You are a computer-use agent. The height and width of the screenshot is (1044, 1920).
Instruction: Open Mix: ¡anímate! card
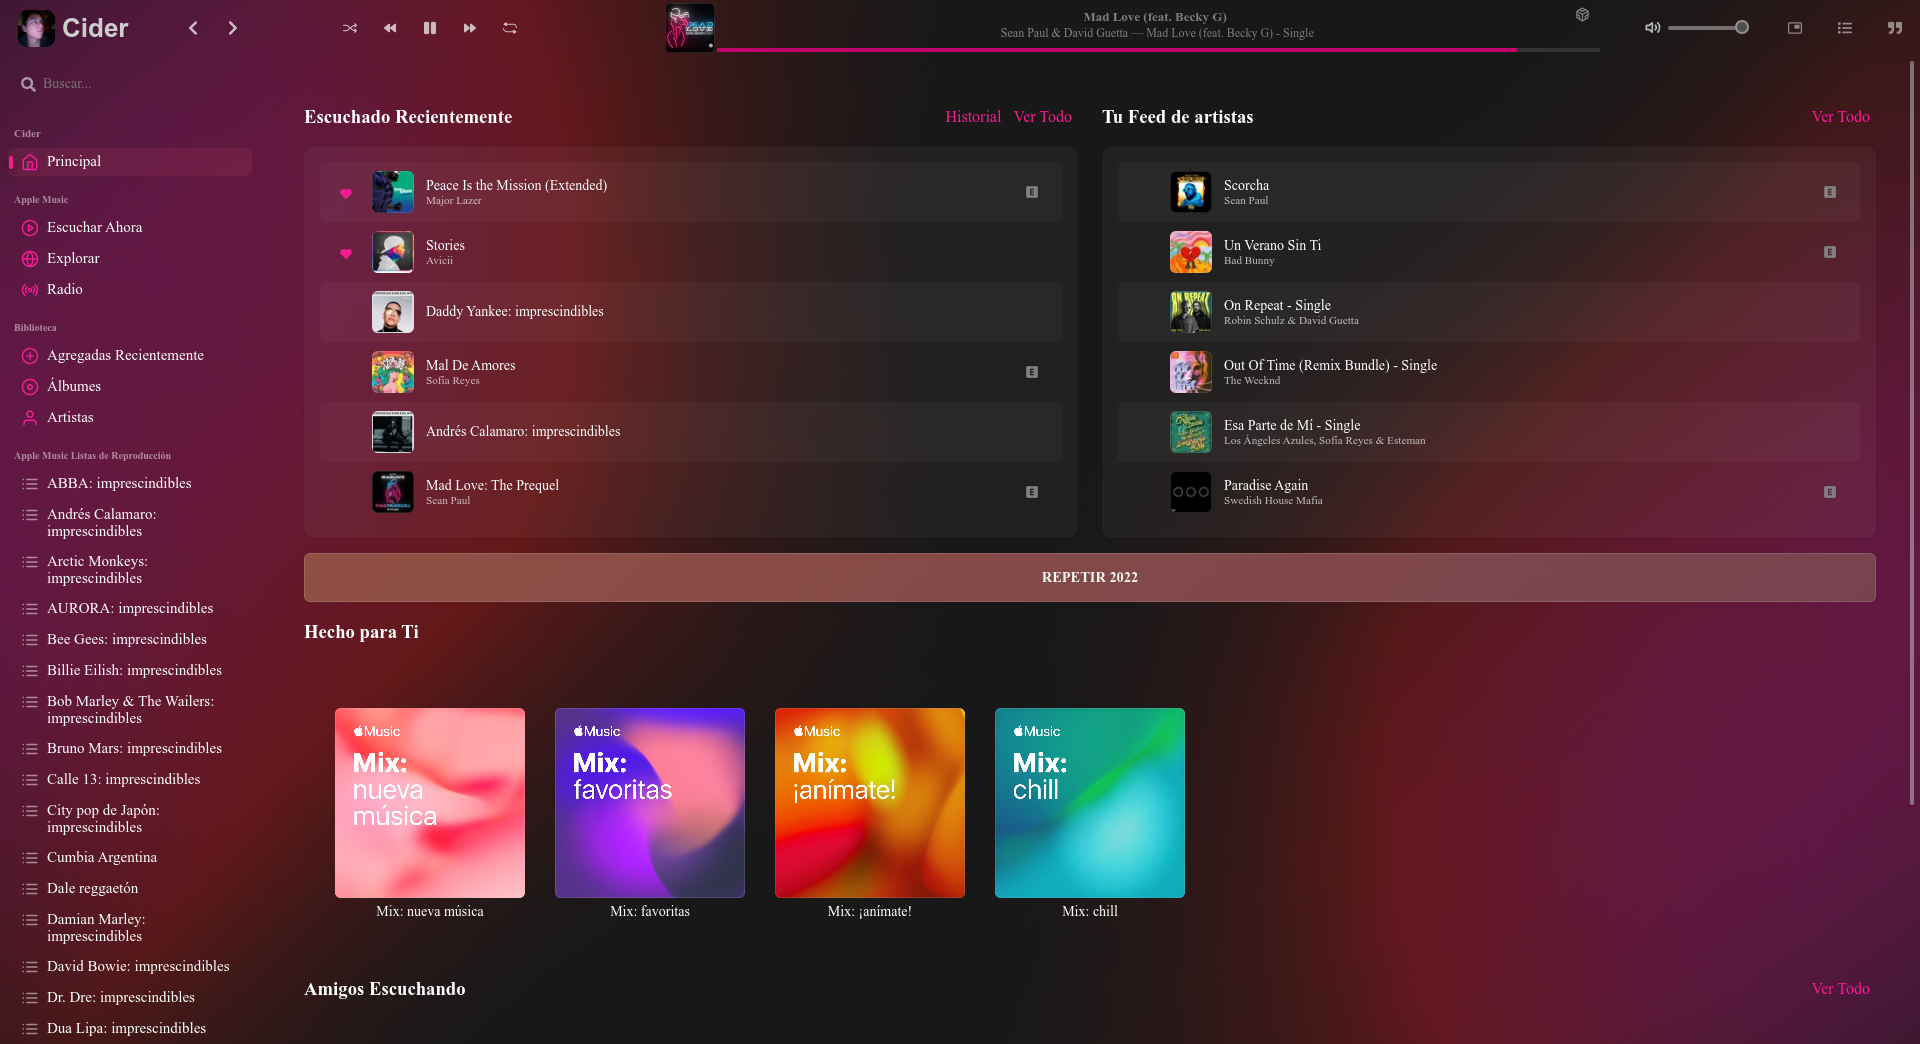point(870,803)
